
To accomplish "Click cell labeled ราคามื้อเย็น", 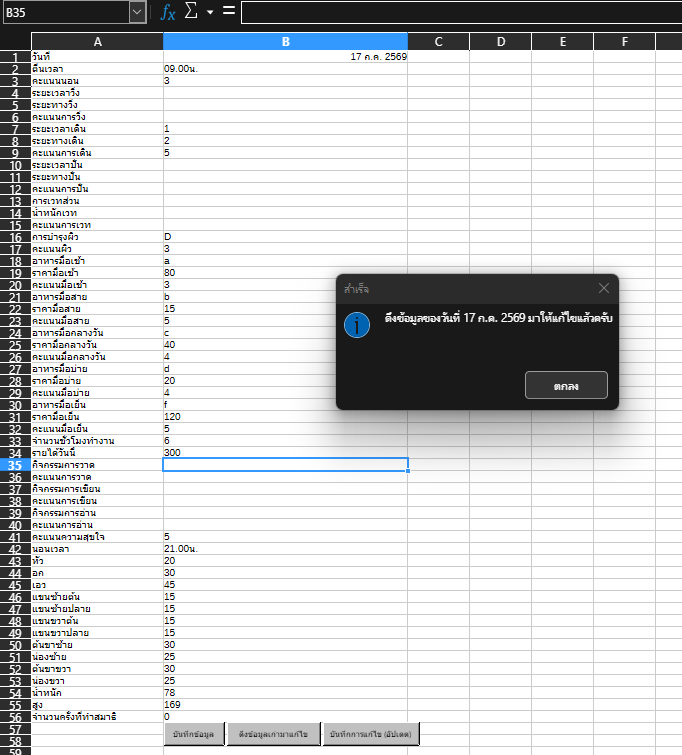I will pyautogui.click(x=97, y=417).
